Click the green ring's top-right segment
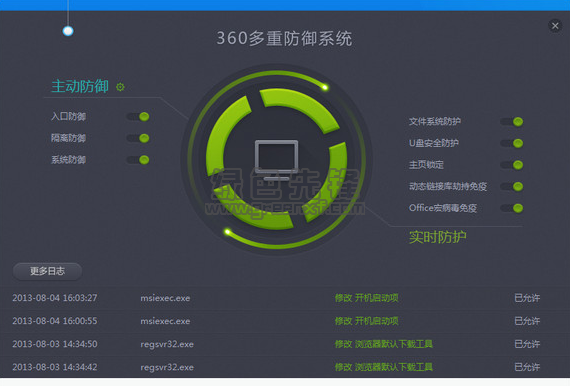The height and width of the screenshot is (386, 570). (301, 108)
